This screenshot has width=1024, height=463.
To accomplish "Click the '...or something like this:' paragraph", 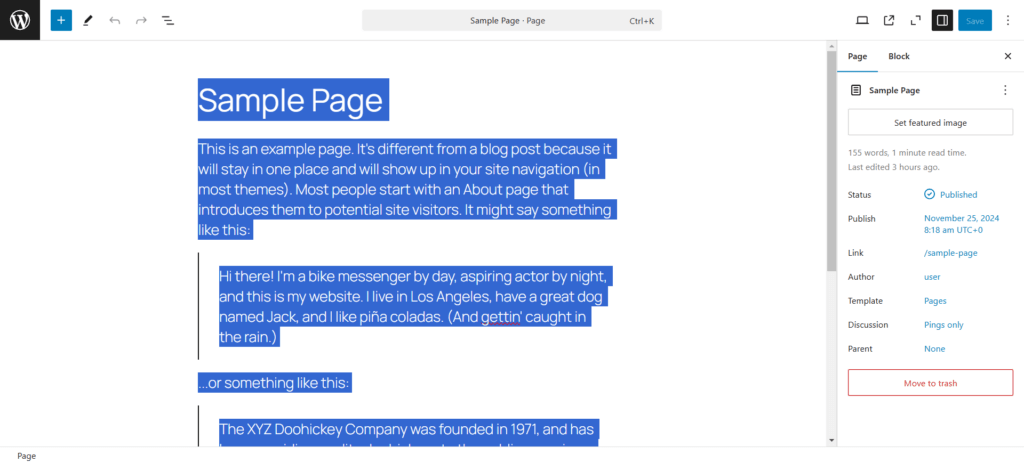I will click(x=275, y=383).
